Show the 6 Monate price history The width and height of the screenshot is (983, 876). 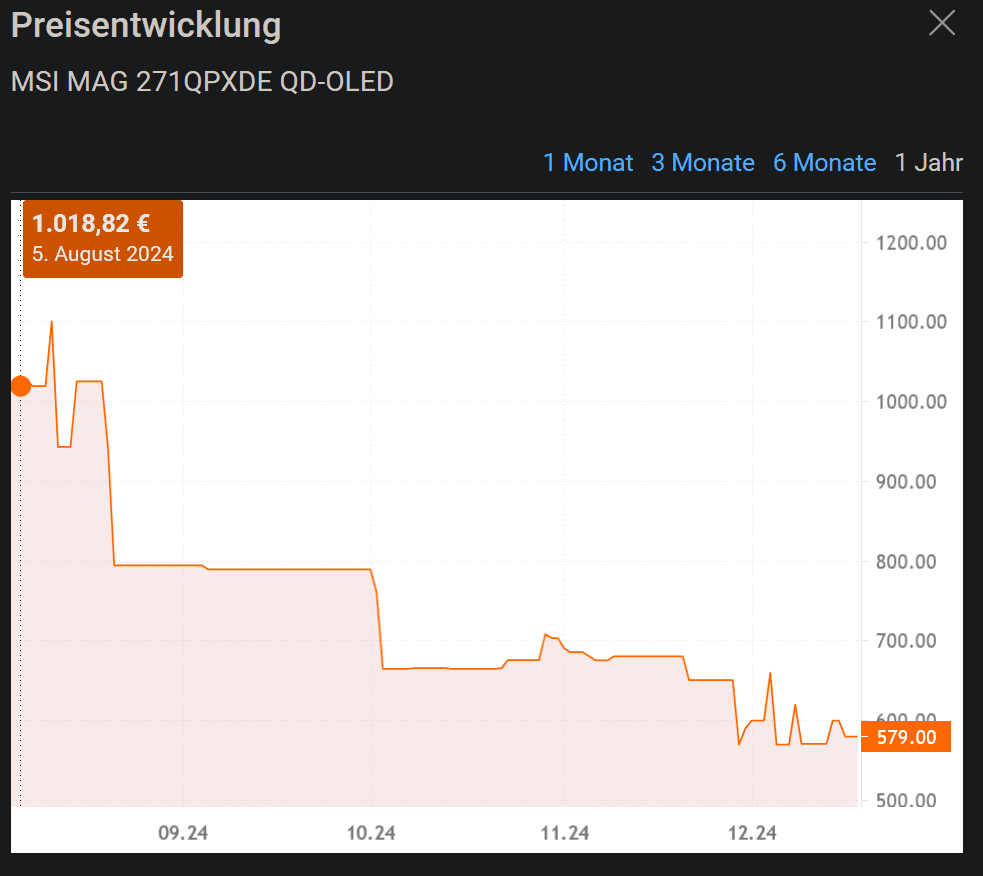pos(824,163)
